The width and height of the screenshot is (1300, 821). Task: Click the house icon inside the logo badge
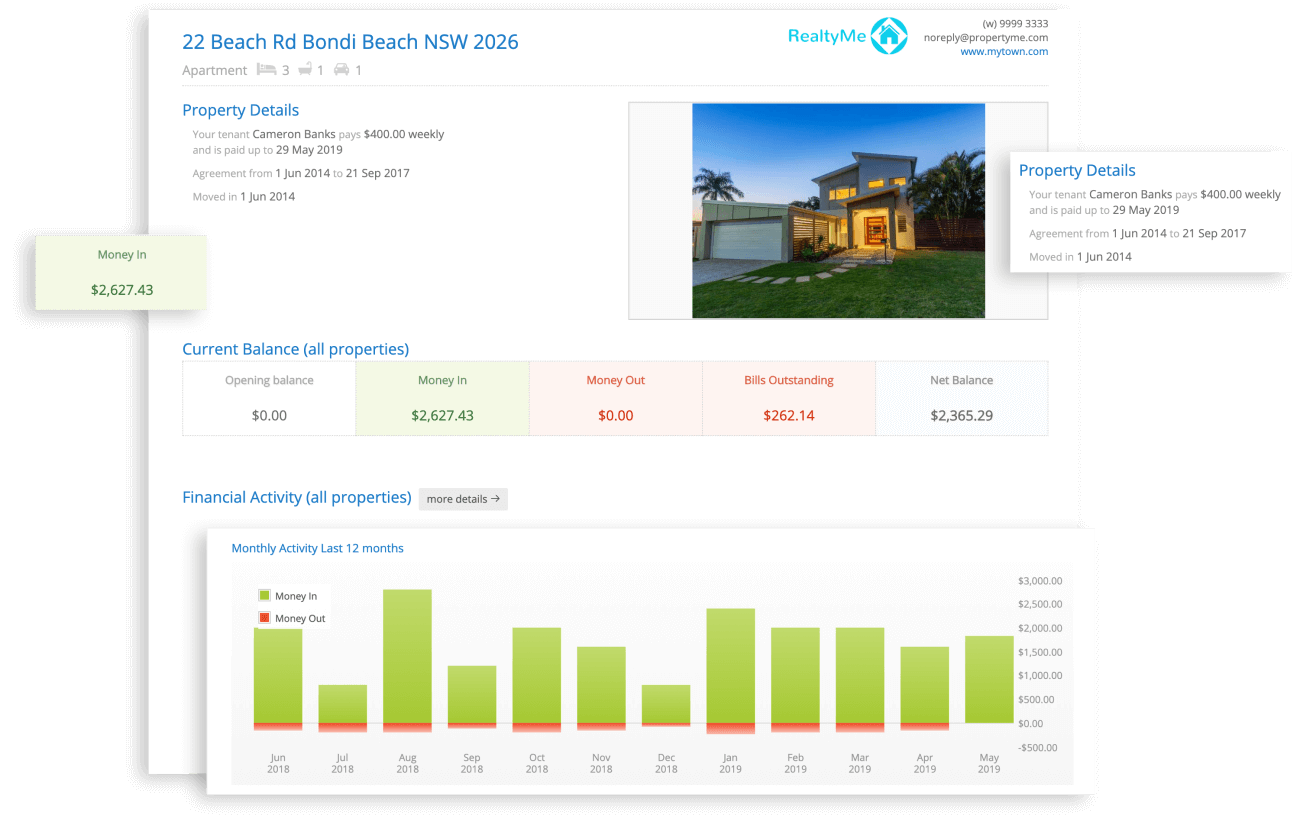point(888,35)
